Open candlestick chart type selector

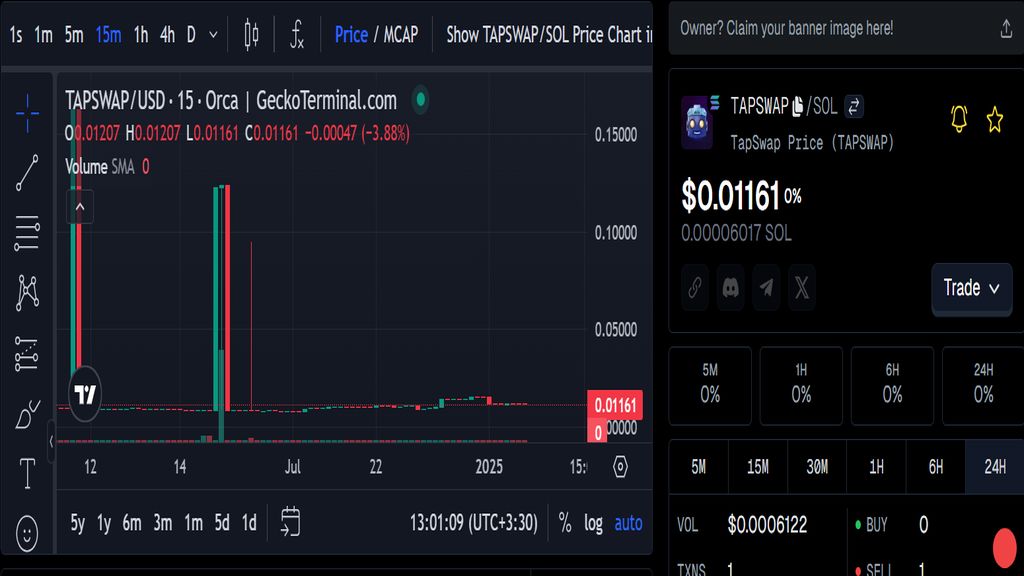tap(251, 35)
